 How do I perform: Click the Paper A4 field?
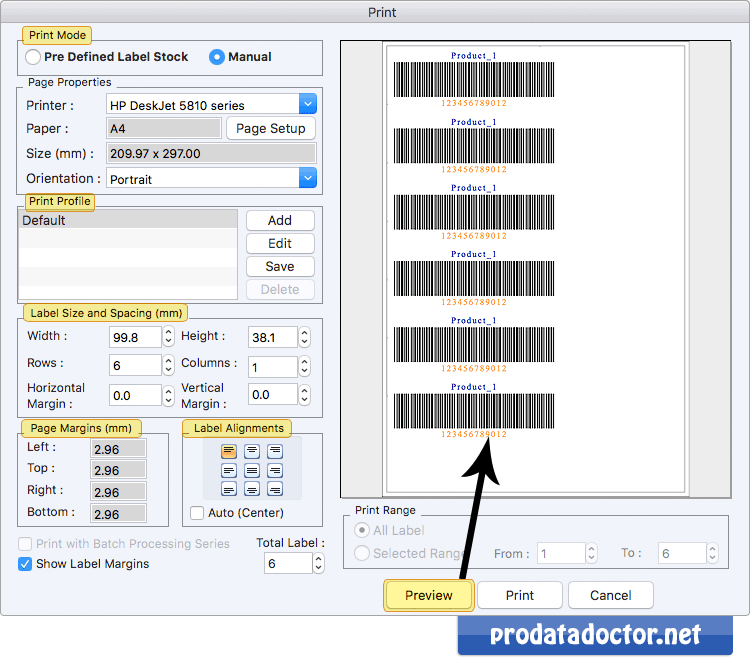coord(164,129)
